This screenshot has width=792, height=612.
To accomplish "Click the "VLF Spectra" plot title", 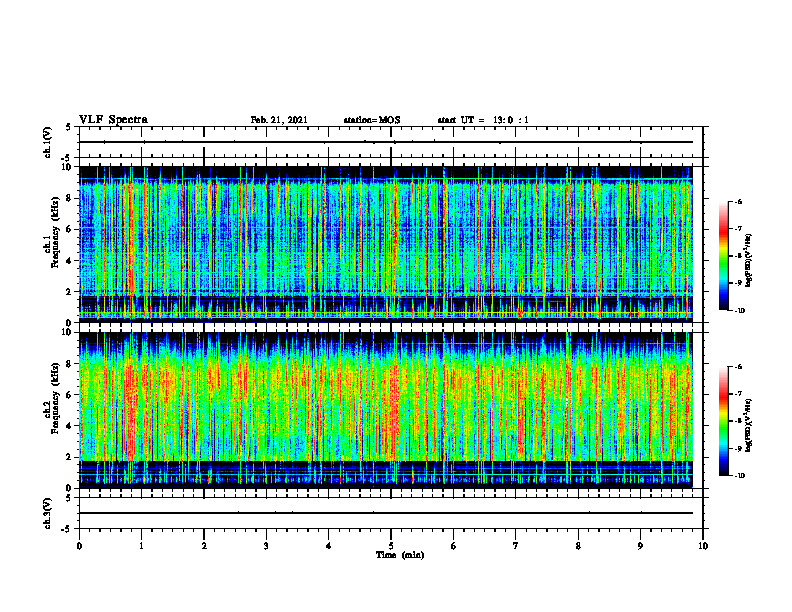I will pos(113,120).
